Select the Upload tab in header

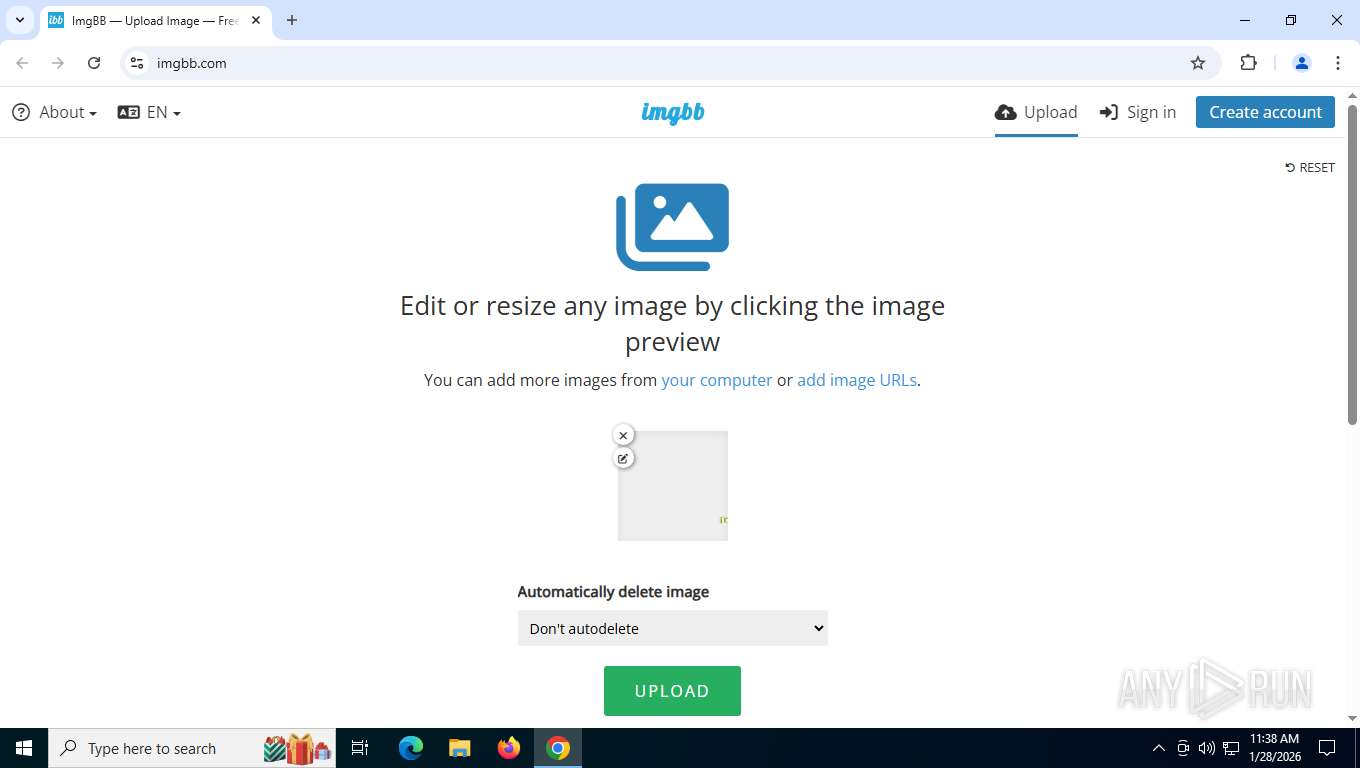tap(1036, 112)
